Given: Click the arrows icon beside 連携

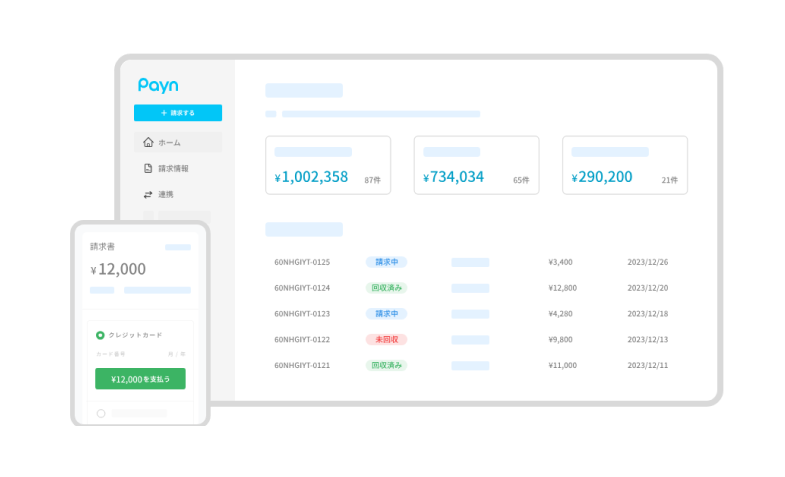Looking at the screenshot, I should click(x=148, y=194).
